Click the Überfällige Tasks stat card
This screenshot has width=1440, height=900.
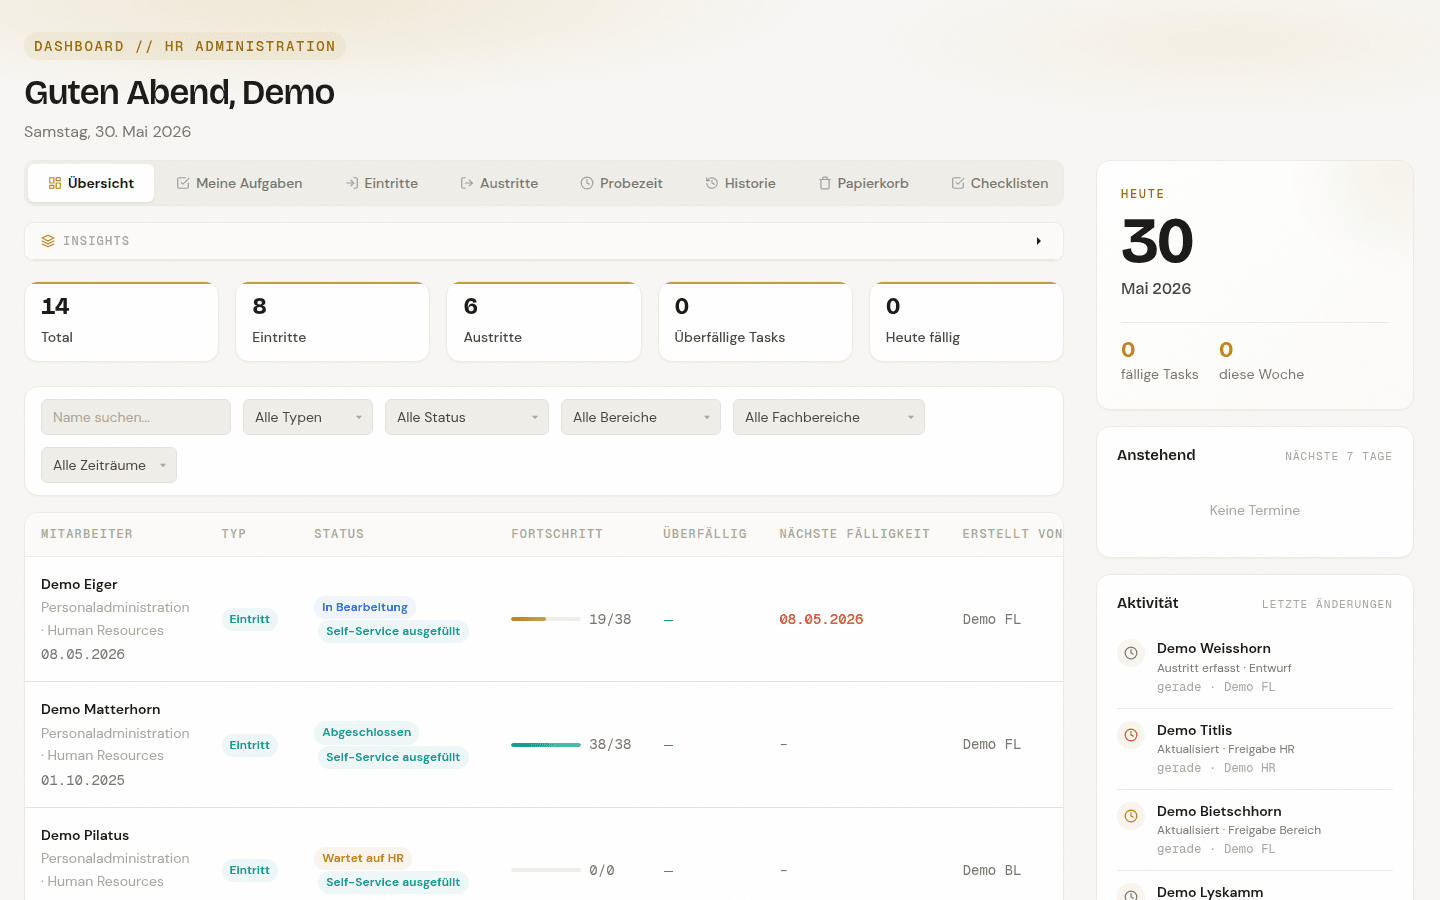click(755, 321)
